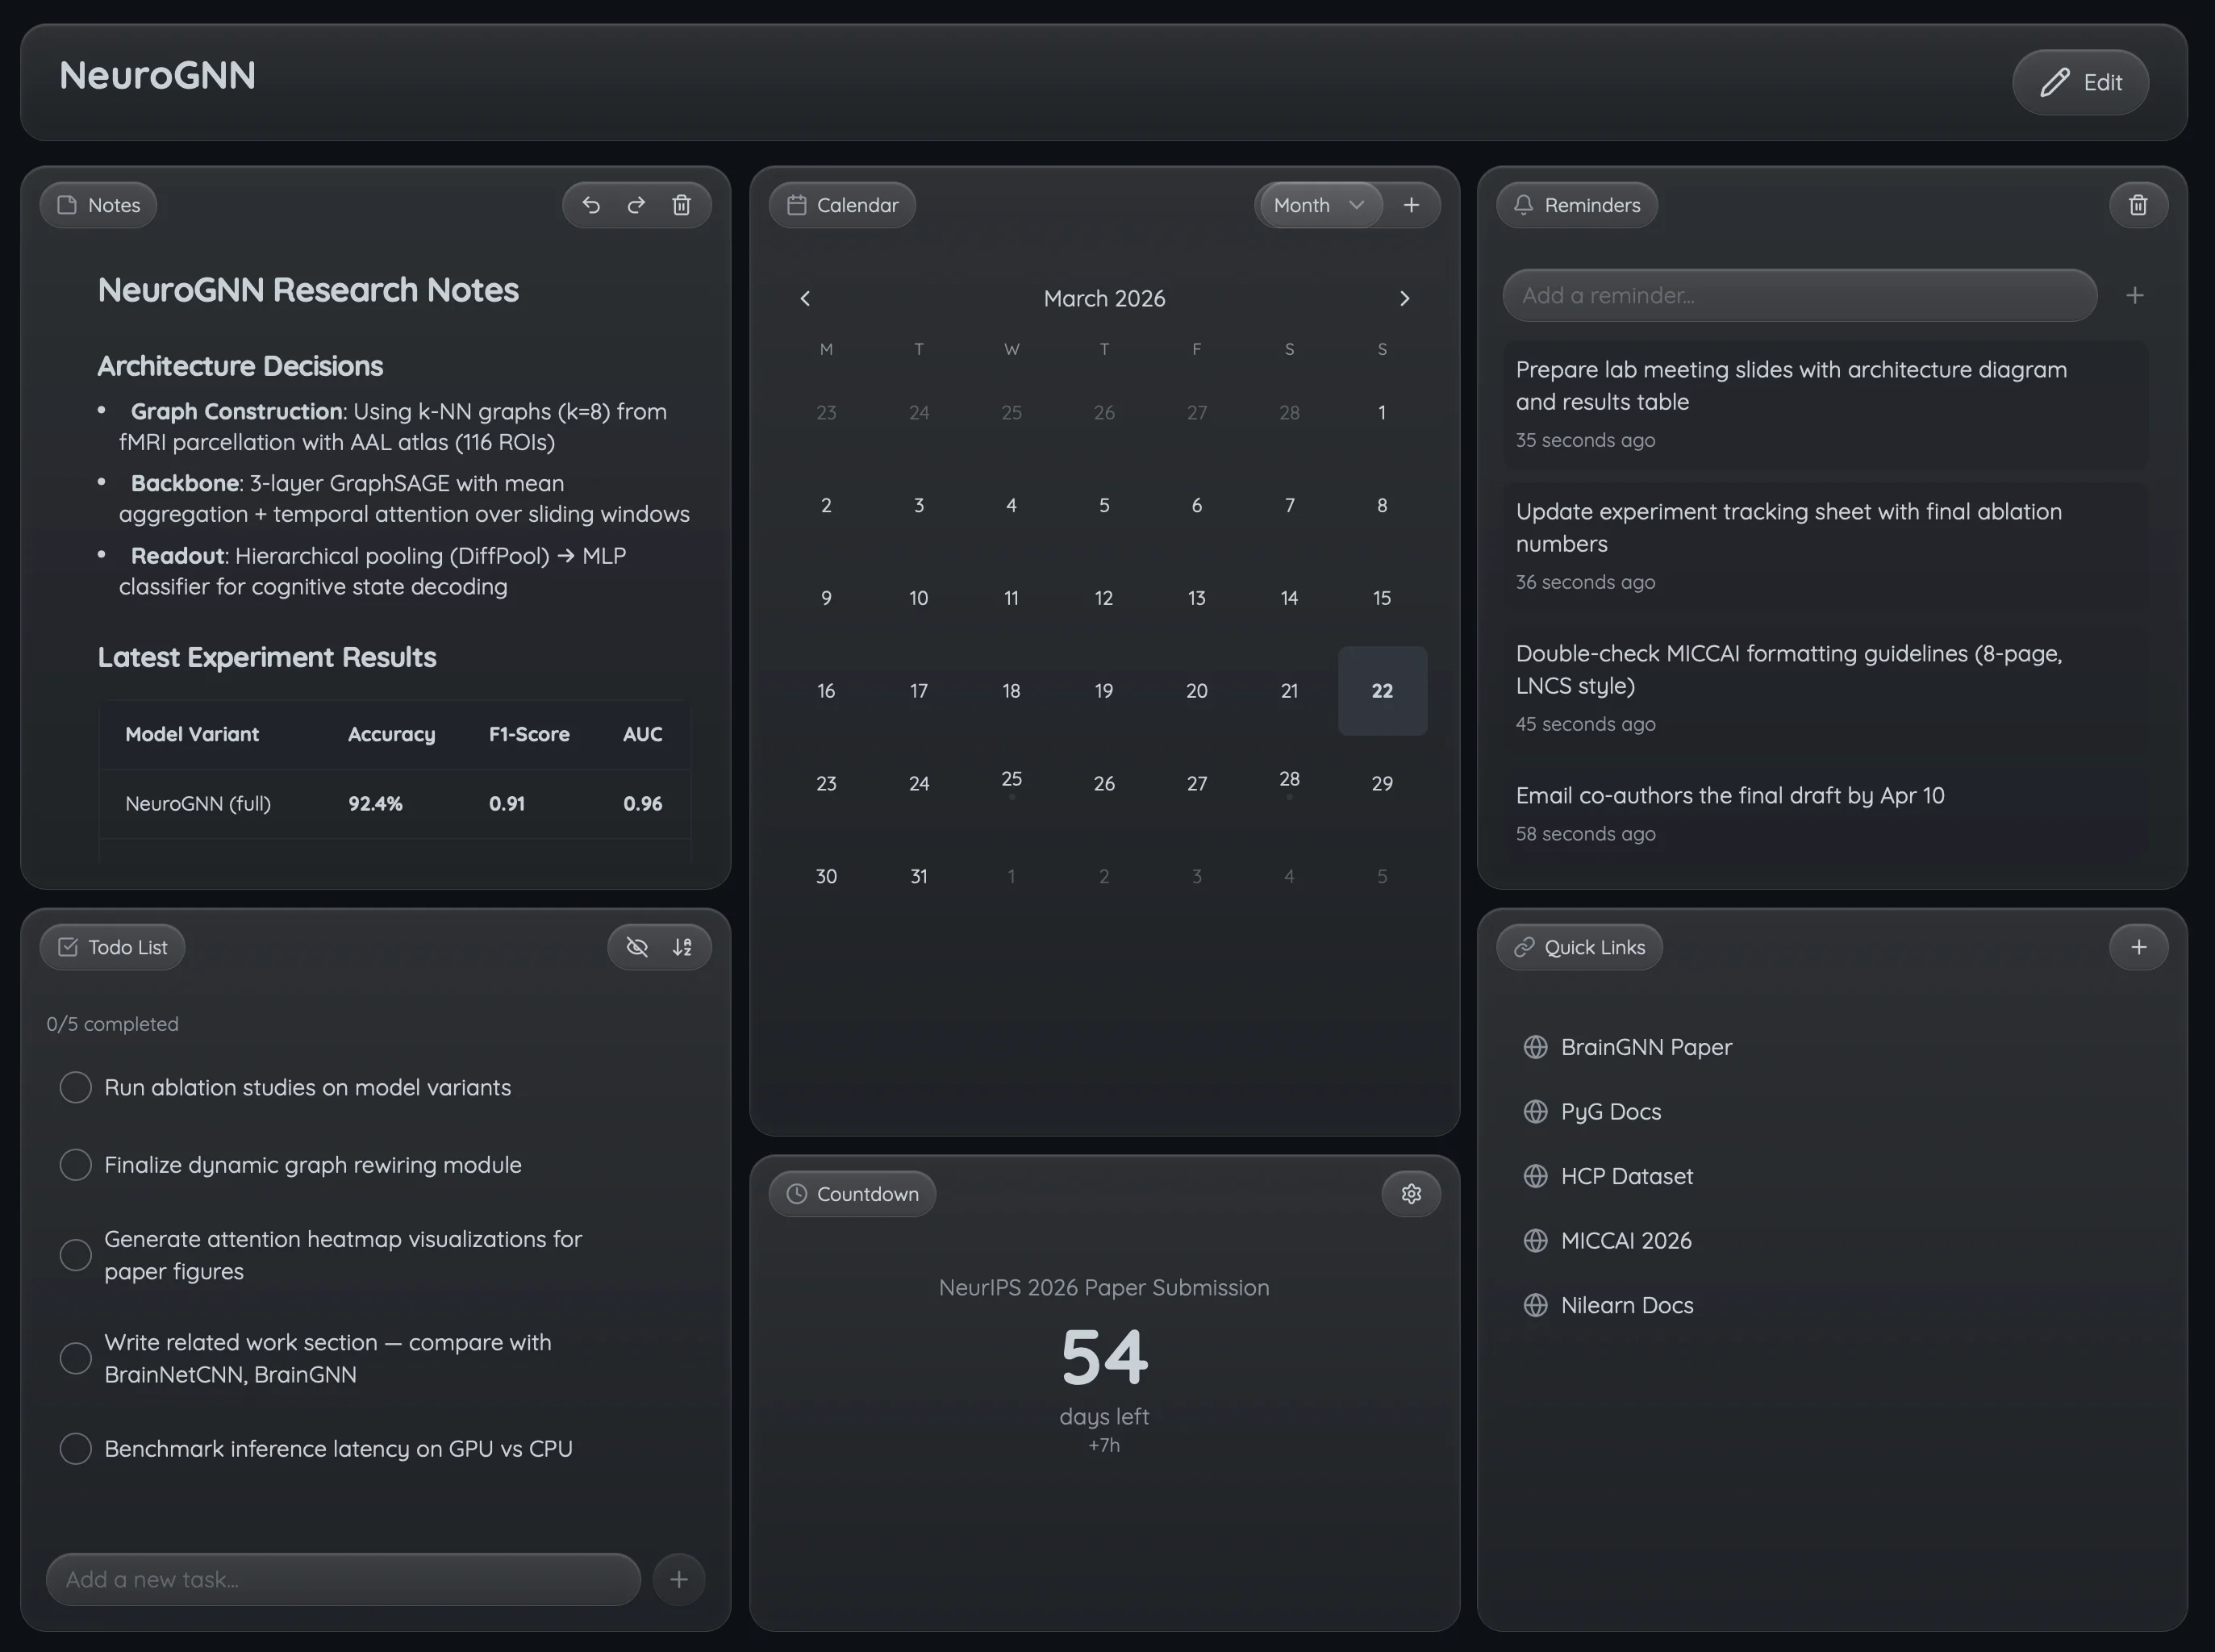Add a new quick link with the plus icon

click(2139, 946)
